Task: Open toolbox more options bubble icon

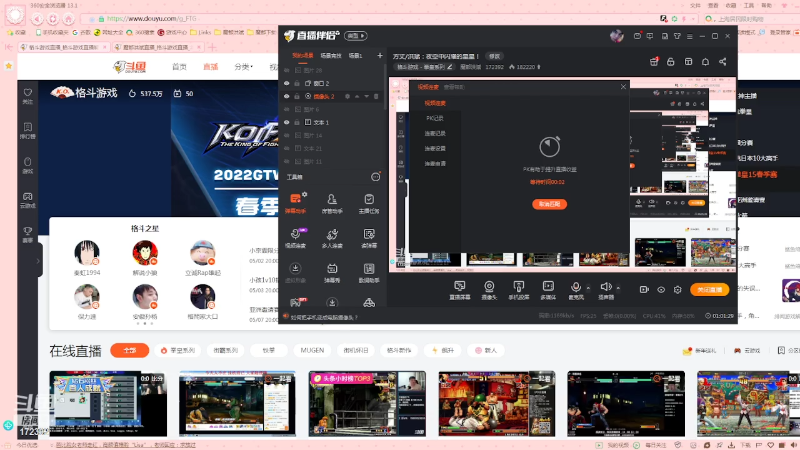Action: tap(376, 177)
